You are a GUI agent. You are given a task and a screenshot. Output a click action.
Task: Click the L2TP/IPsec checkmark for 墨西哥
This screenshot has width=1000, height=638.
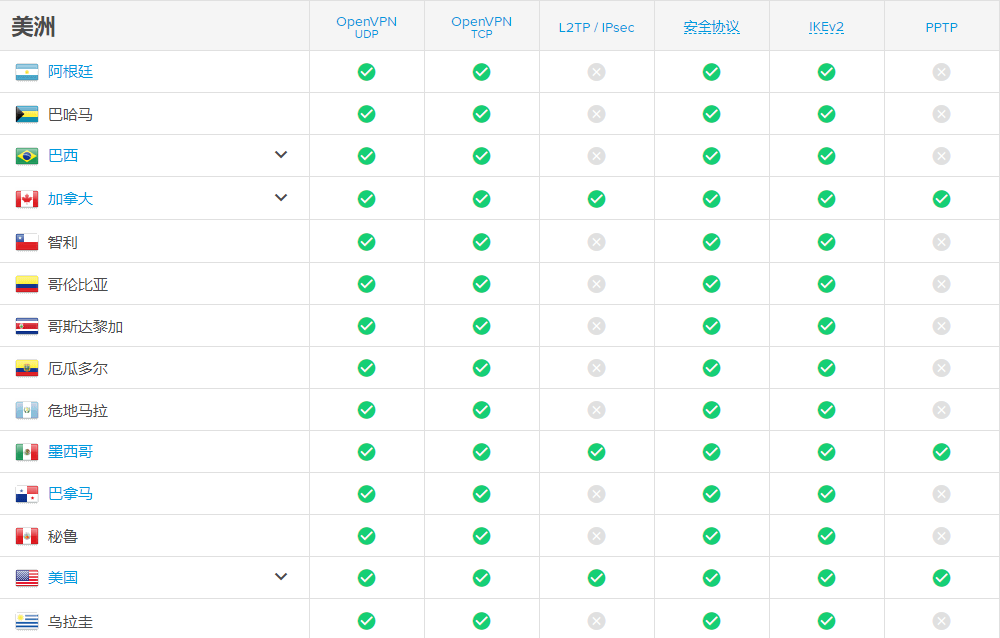point(596,452)
